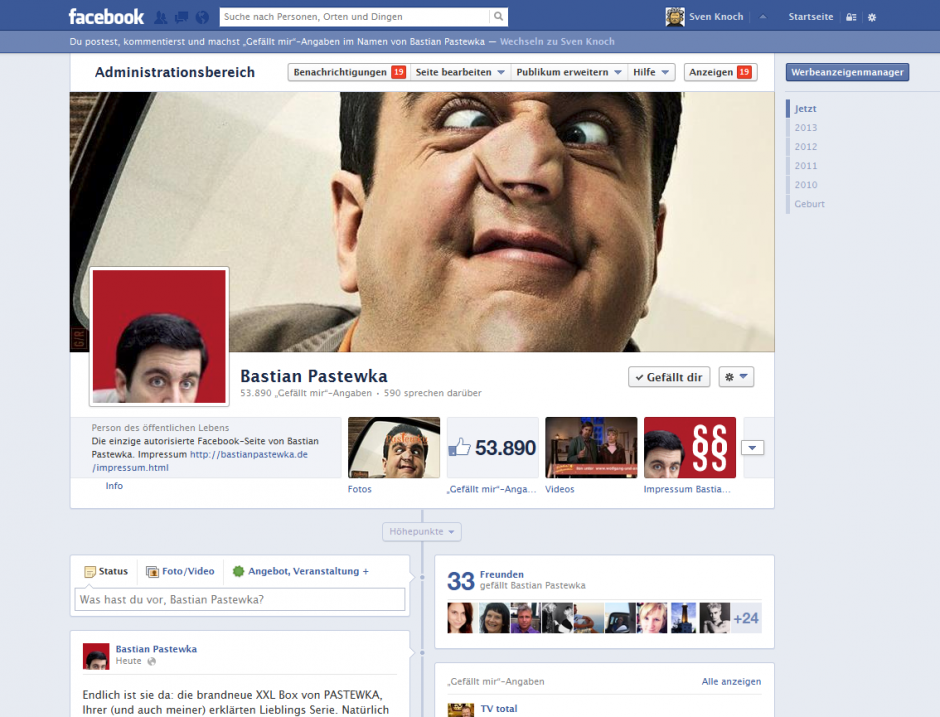Focus the Facebook search field
The height and width of the screenshot is (717, 940).
click(x=354, y=17)
